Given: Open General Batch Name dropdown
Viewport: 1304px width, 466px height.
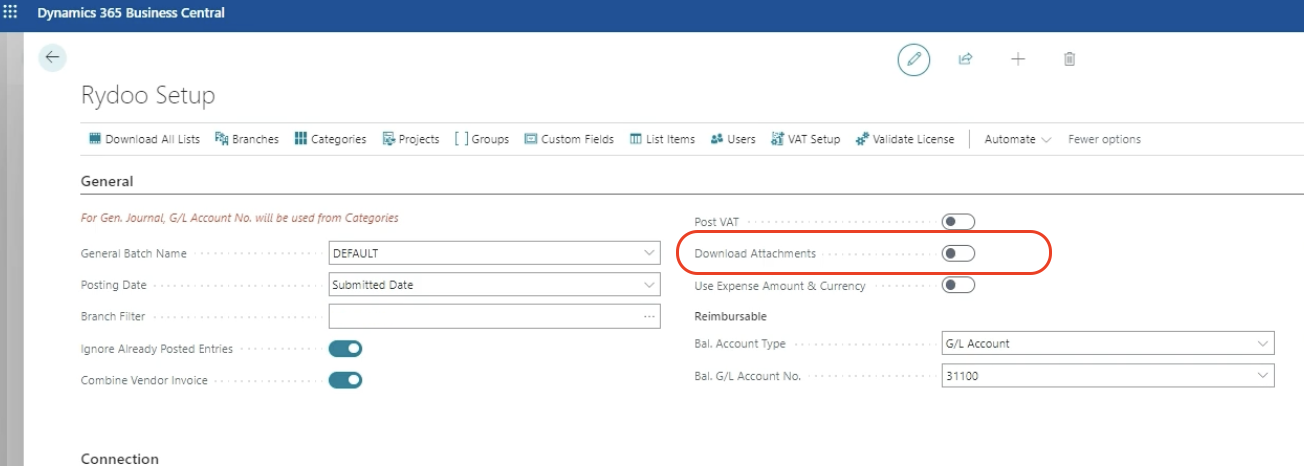Looking at the screenshot, I should pyautogui.click(x=650, y=254).
